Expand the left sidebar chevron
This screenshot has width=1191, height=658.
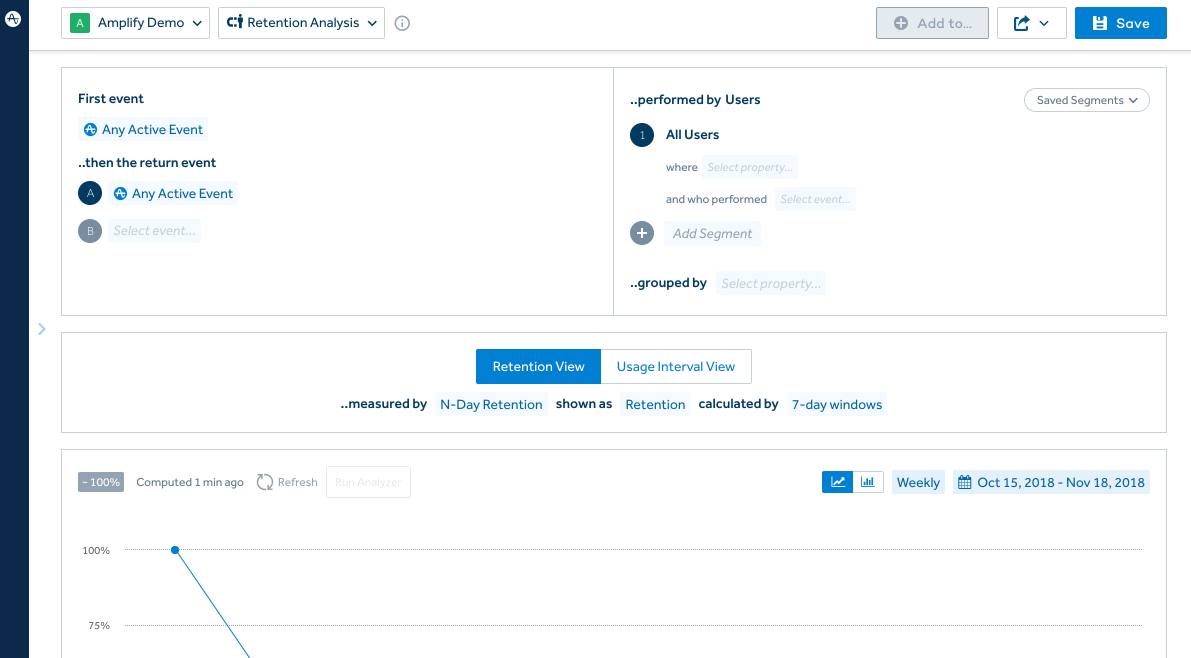[x=41, y=328]
